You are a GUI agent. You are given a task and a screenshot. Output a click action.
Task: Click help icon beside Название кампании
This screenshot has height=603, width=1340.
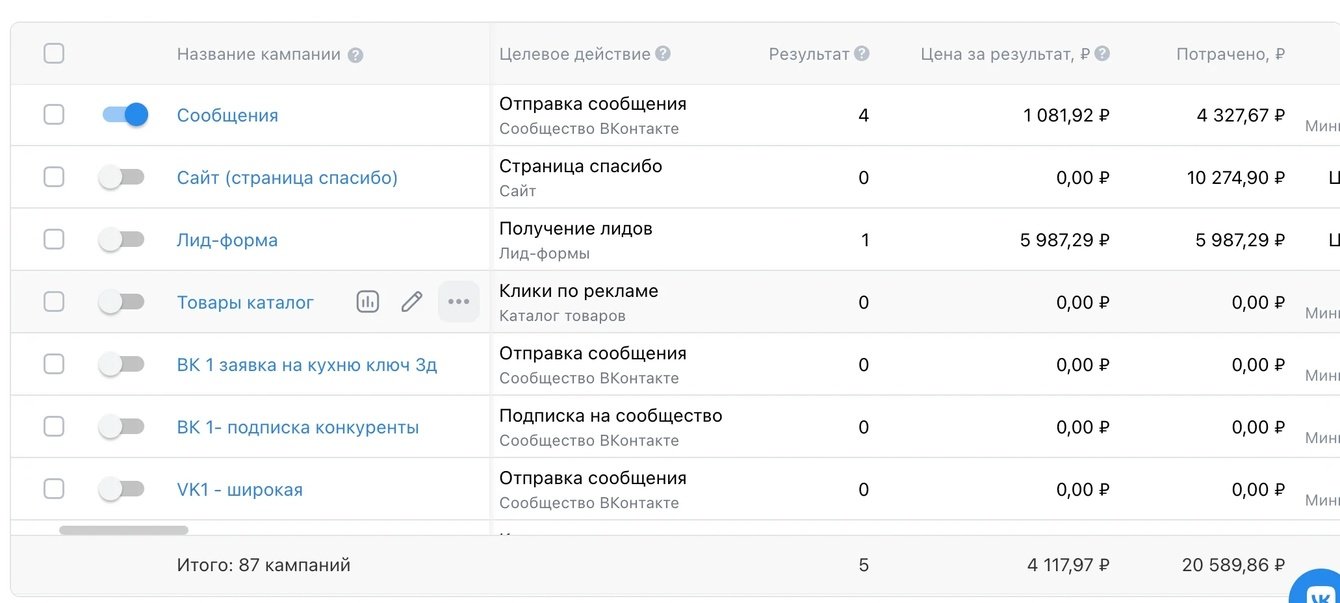point(355,55)
